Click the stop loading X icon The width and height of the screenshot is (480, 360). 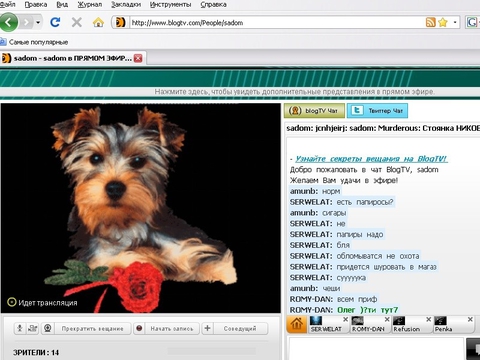pyautogui.click(x=77, y=22)
